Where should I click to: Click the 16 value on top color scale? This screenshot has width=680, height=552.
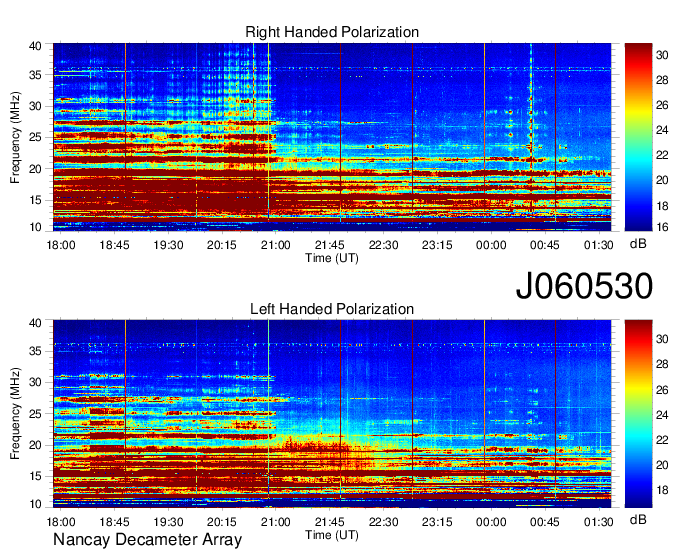[662, 227]
